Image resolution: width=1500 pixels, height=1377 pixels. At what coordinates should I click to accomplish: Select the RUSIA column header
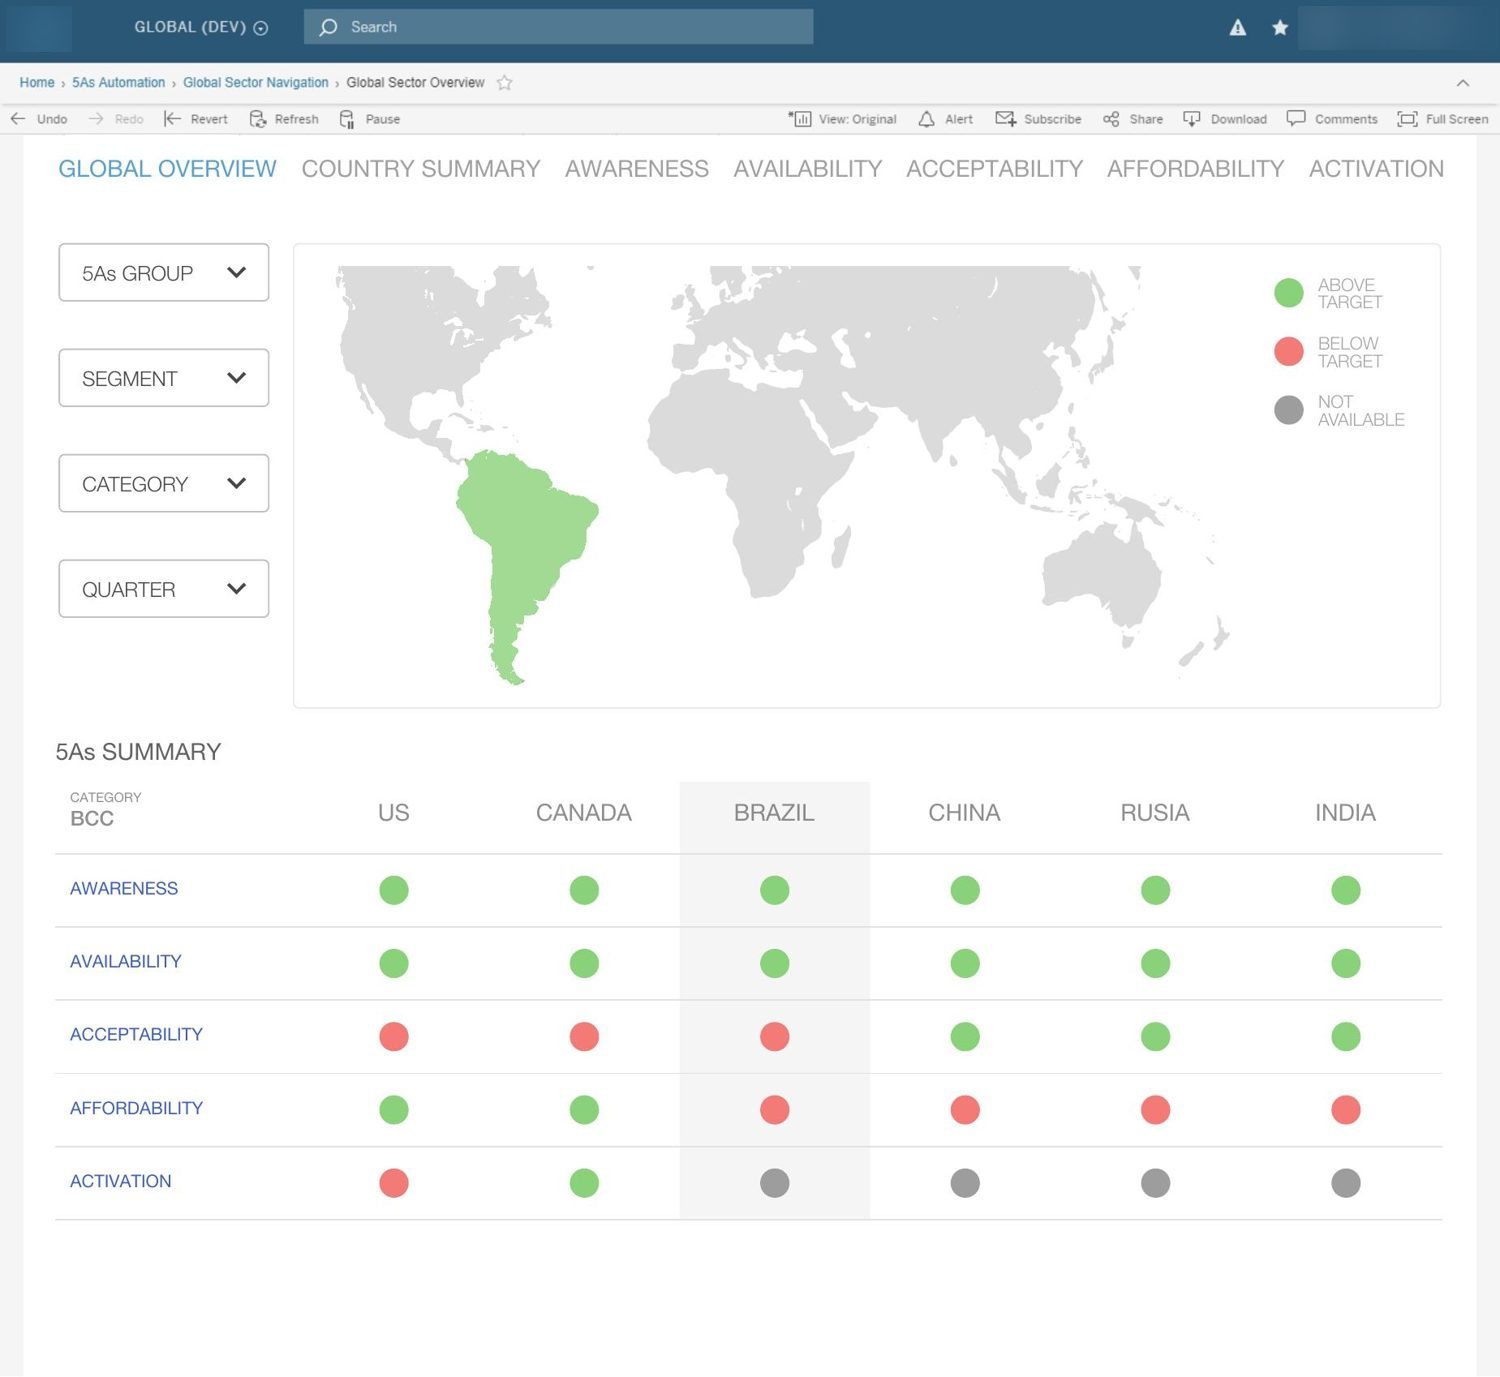pos(1155,813)
